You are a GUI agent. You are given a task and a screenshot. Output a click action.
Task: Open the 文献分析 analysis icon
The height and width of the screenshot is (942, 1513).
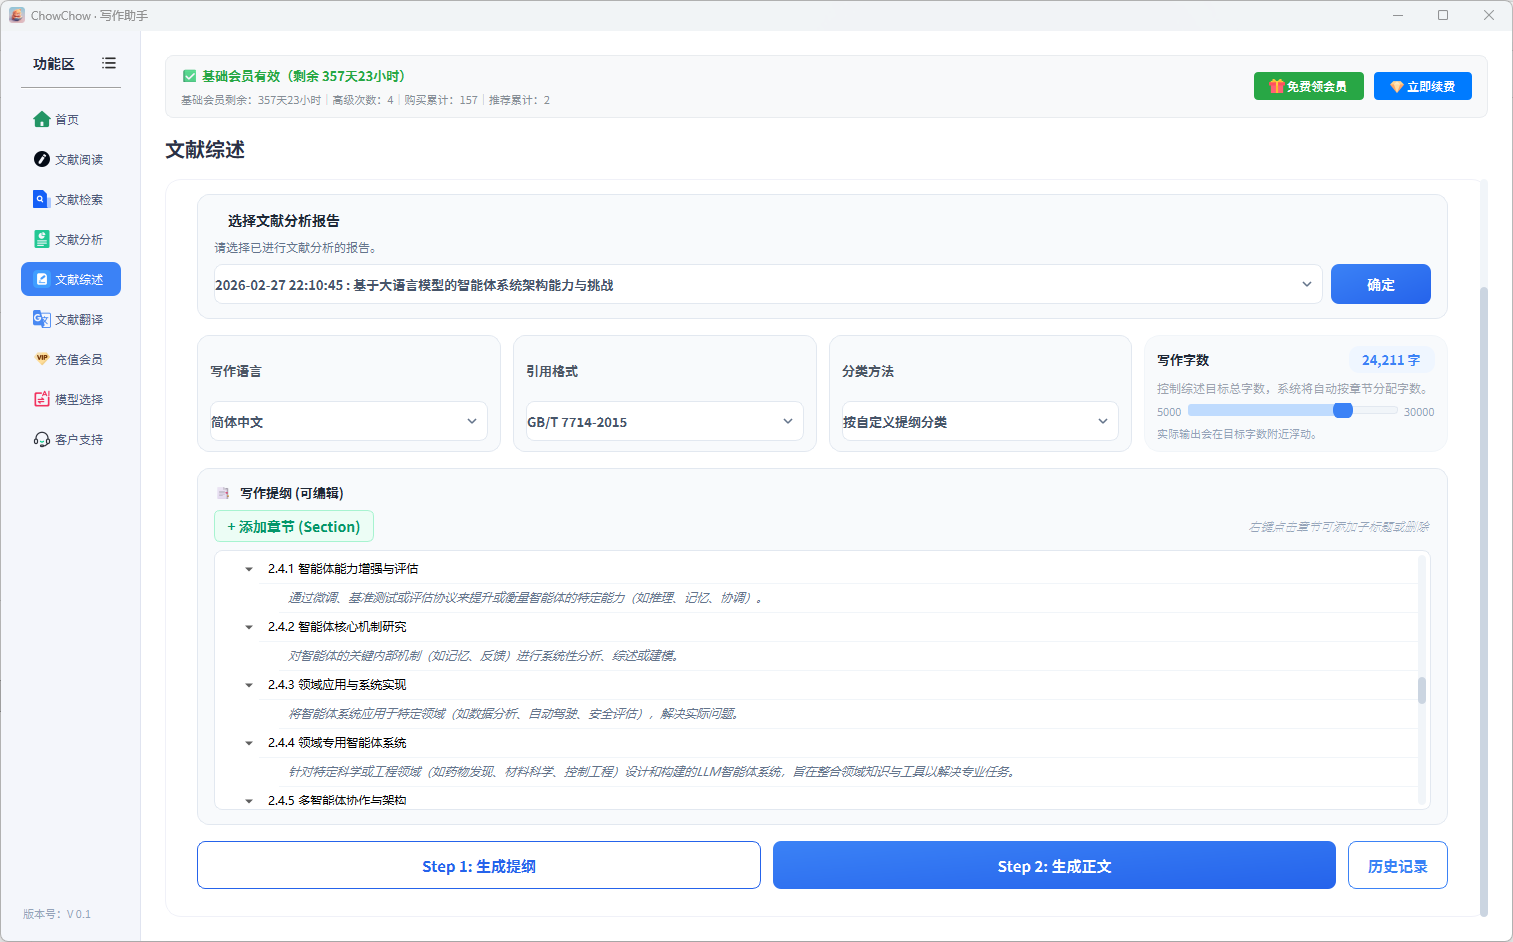pos(41,240)
